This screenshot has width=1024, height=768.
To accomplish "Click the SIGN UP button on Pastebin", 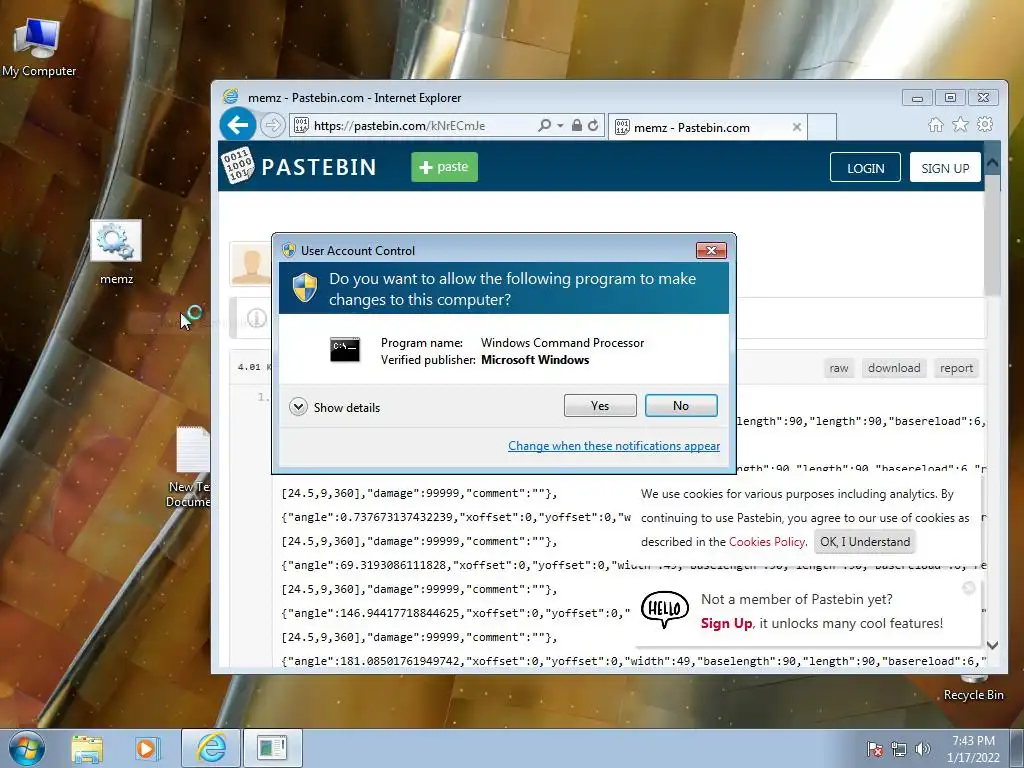I will (945, 168).
